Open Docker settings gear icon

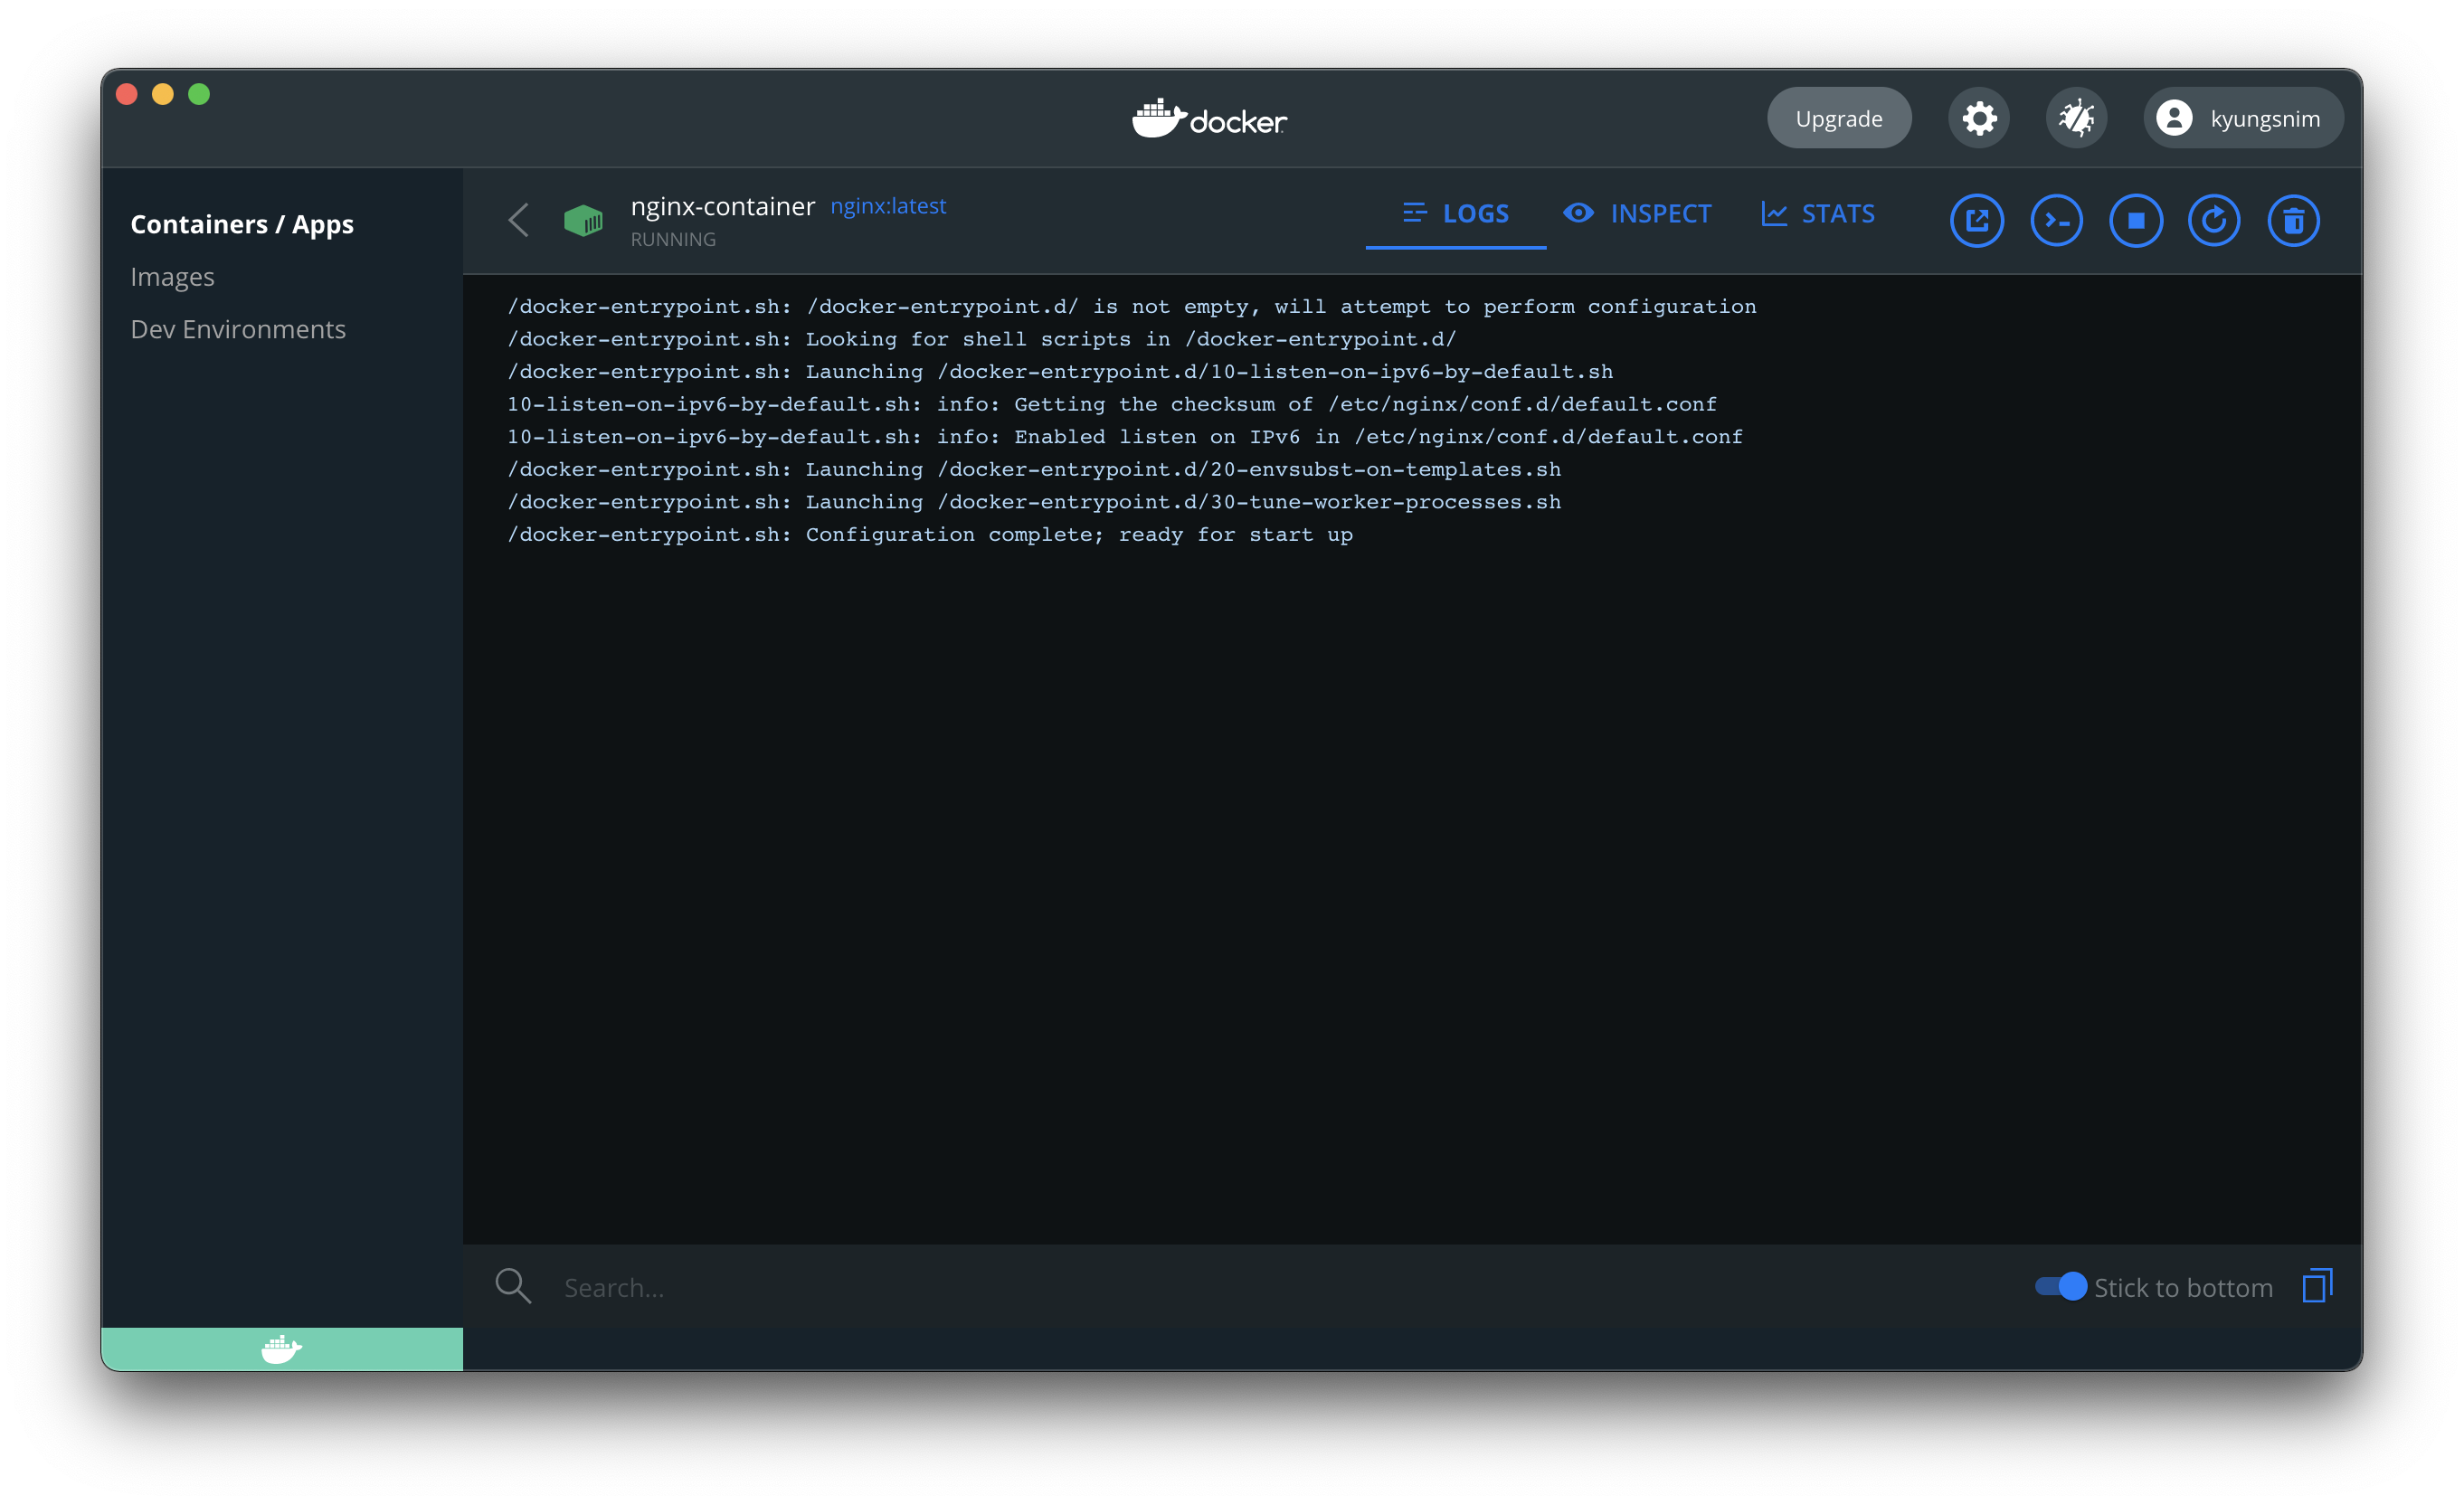coord(1978,118)
